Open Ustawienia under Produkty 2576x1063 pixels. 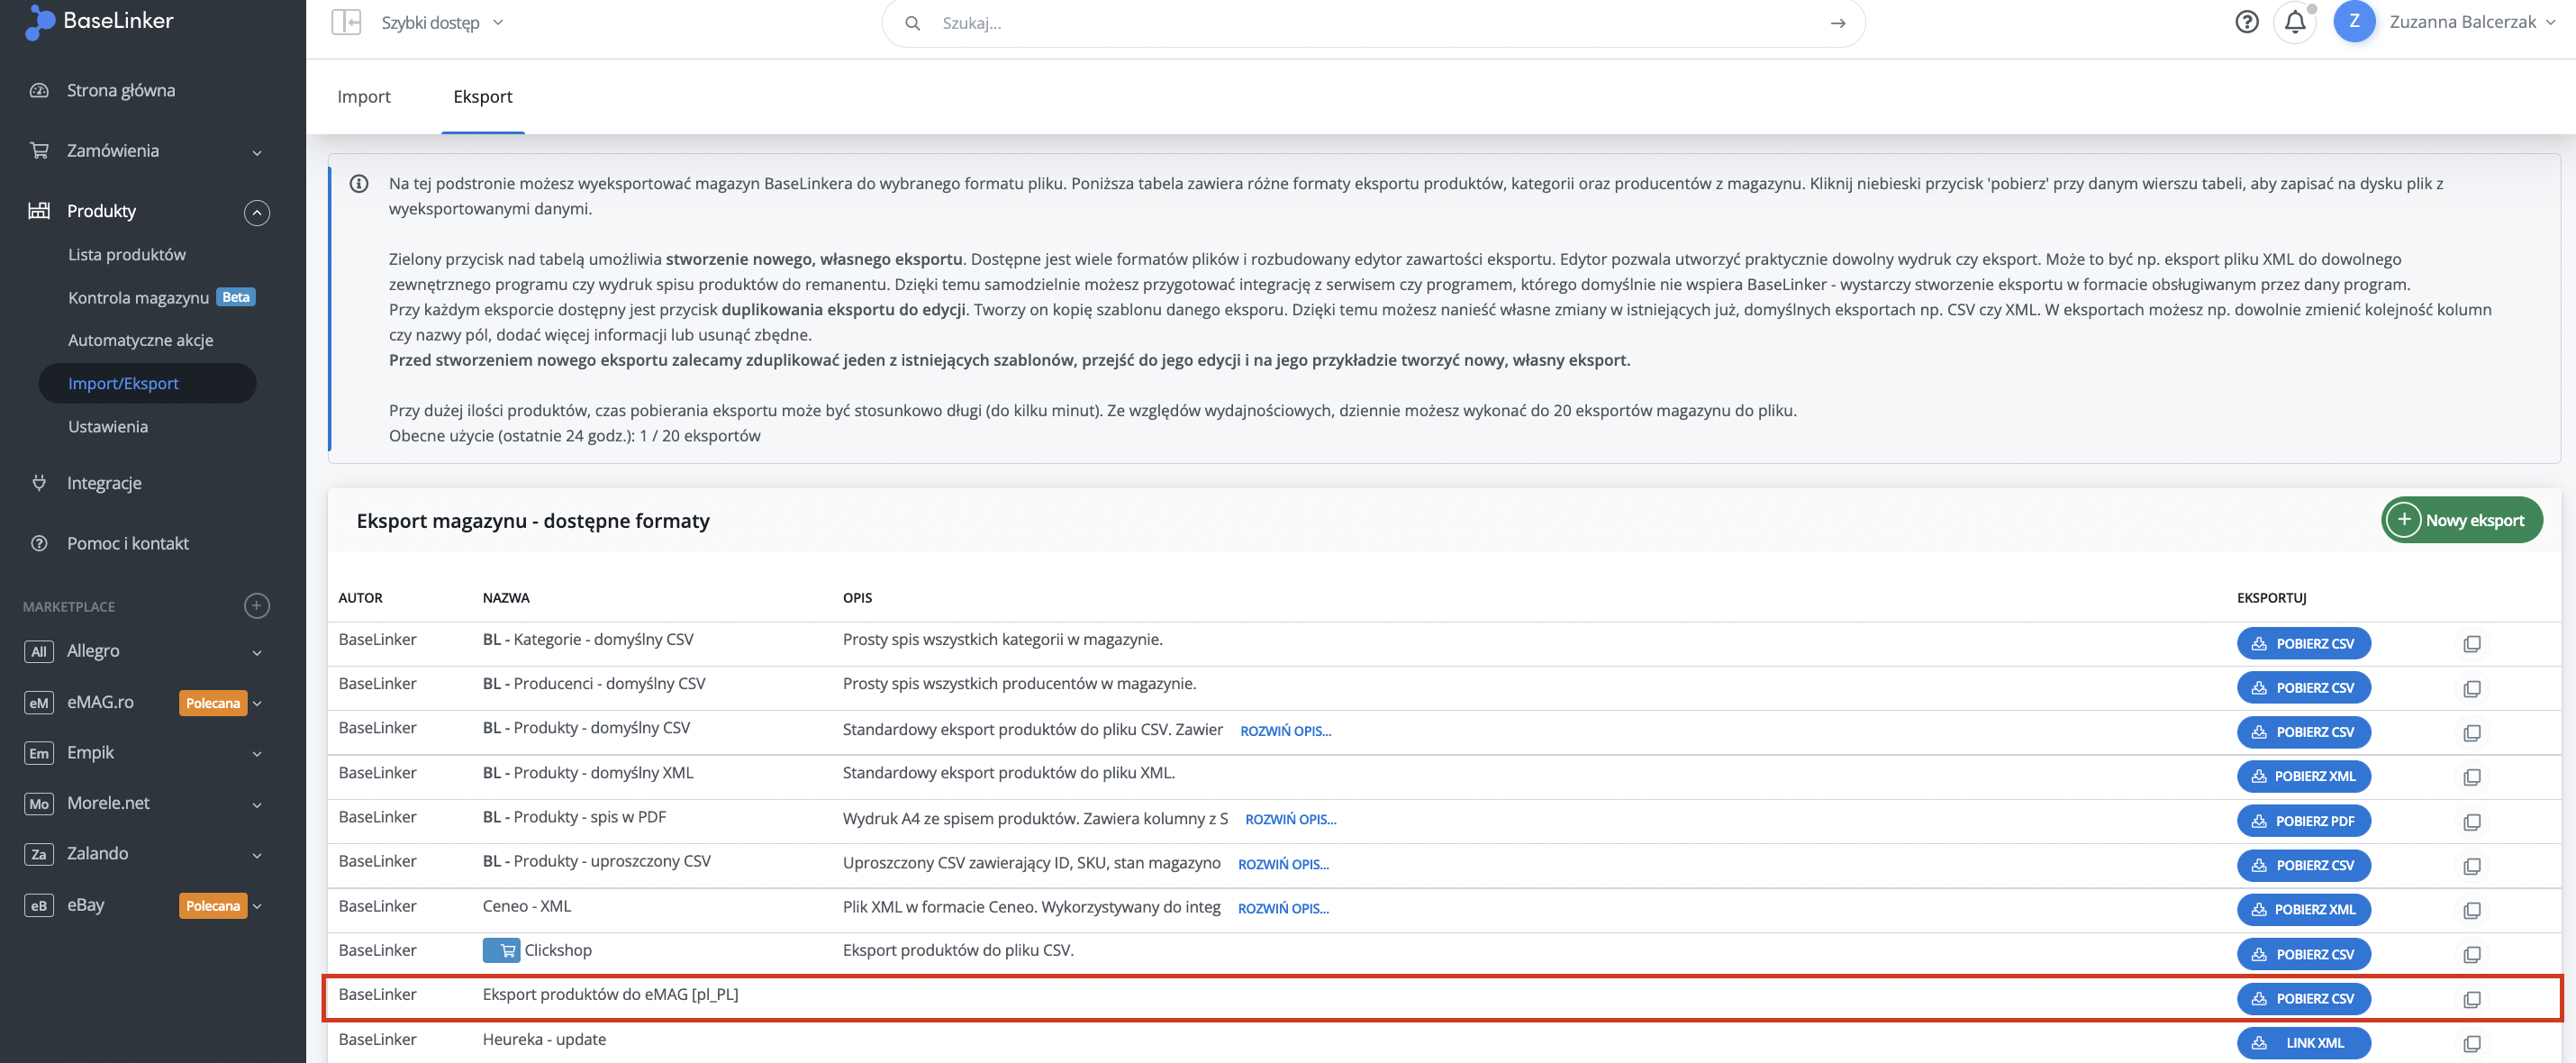pyautogui.click(x=108, y=426)
